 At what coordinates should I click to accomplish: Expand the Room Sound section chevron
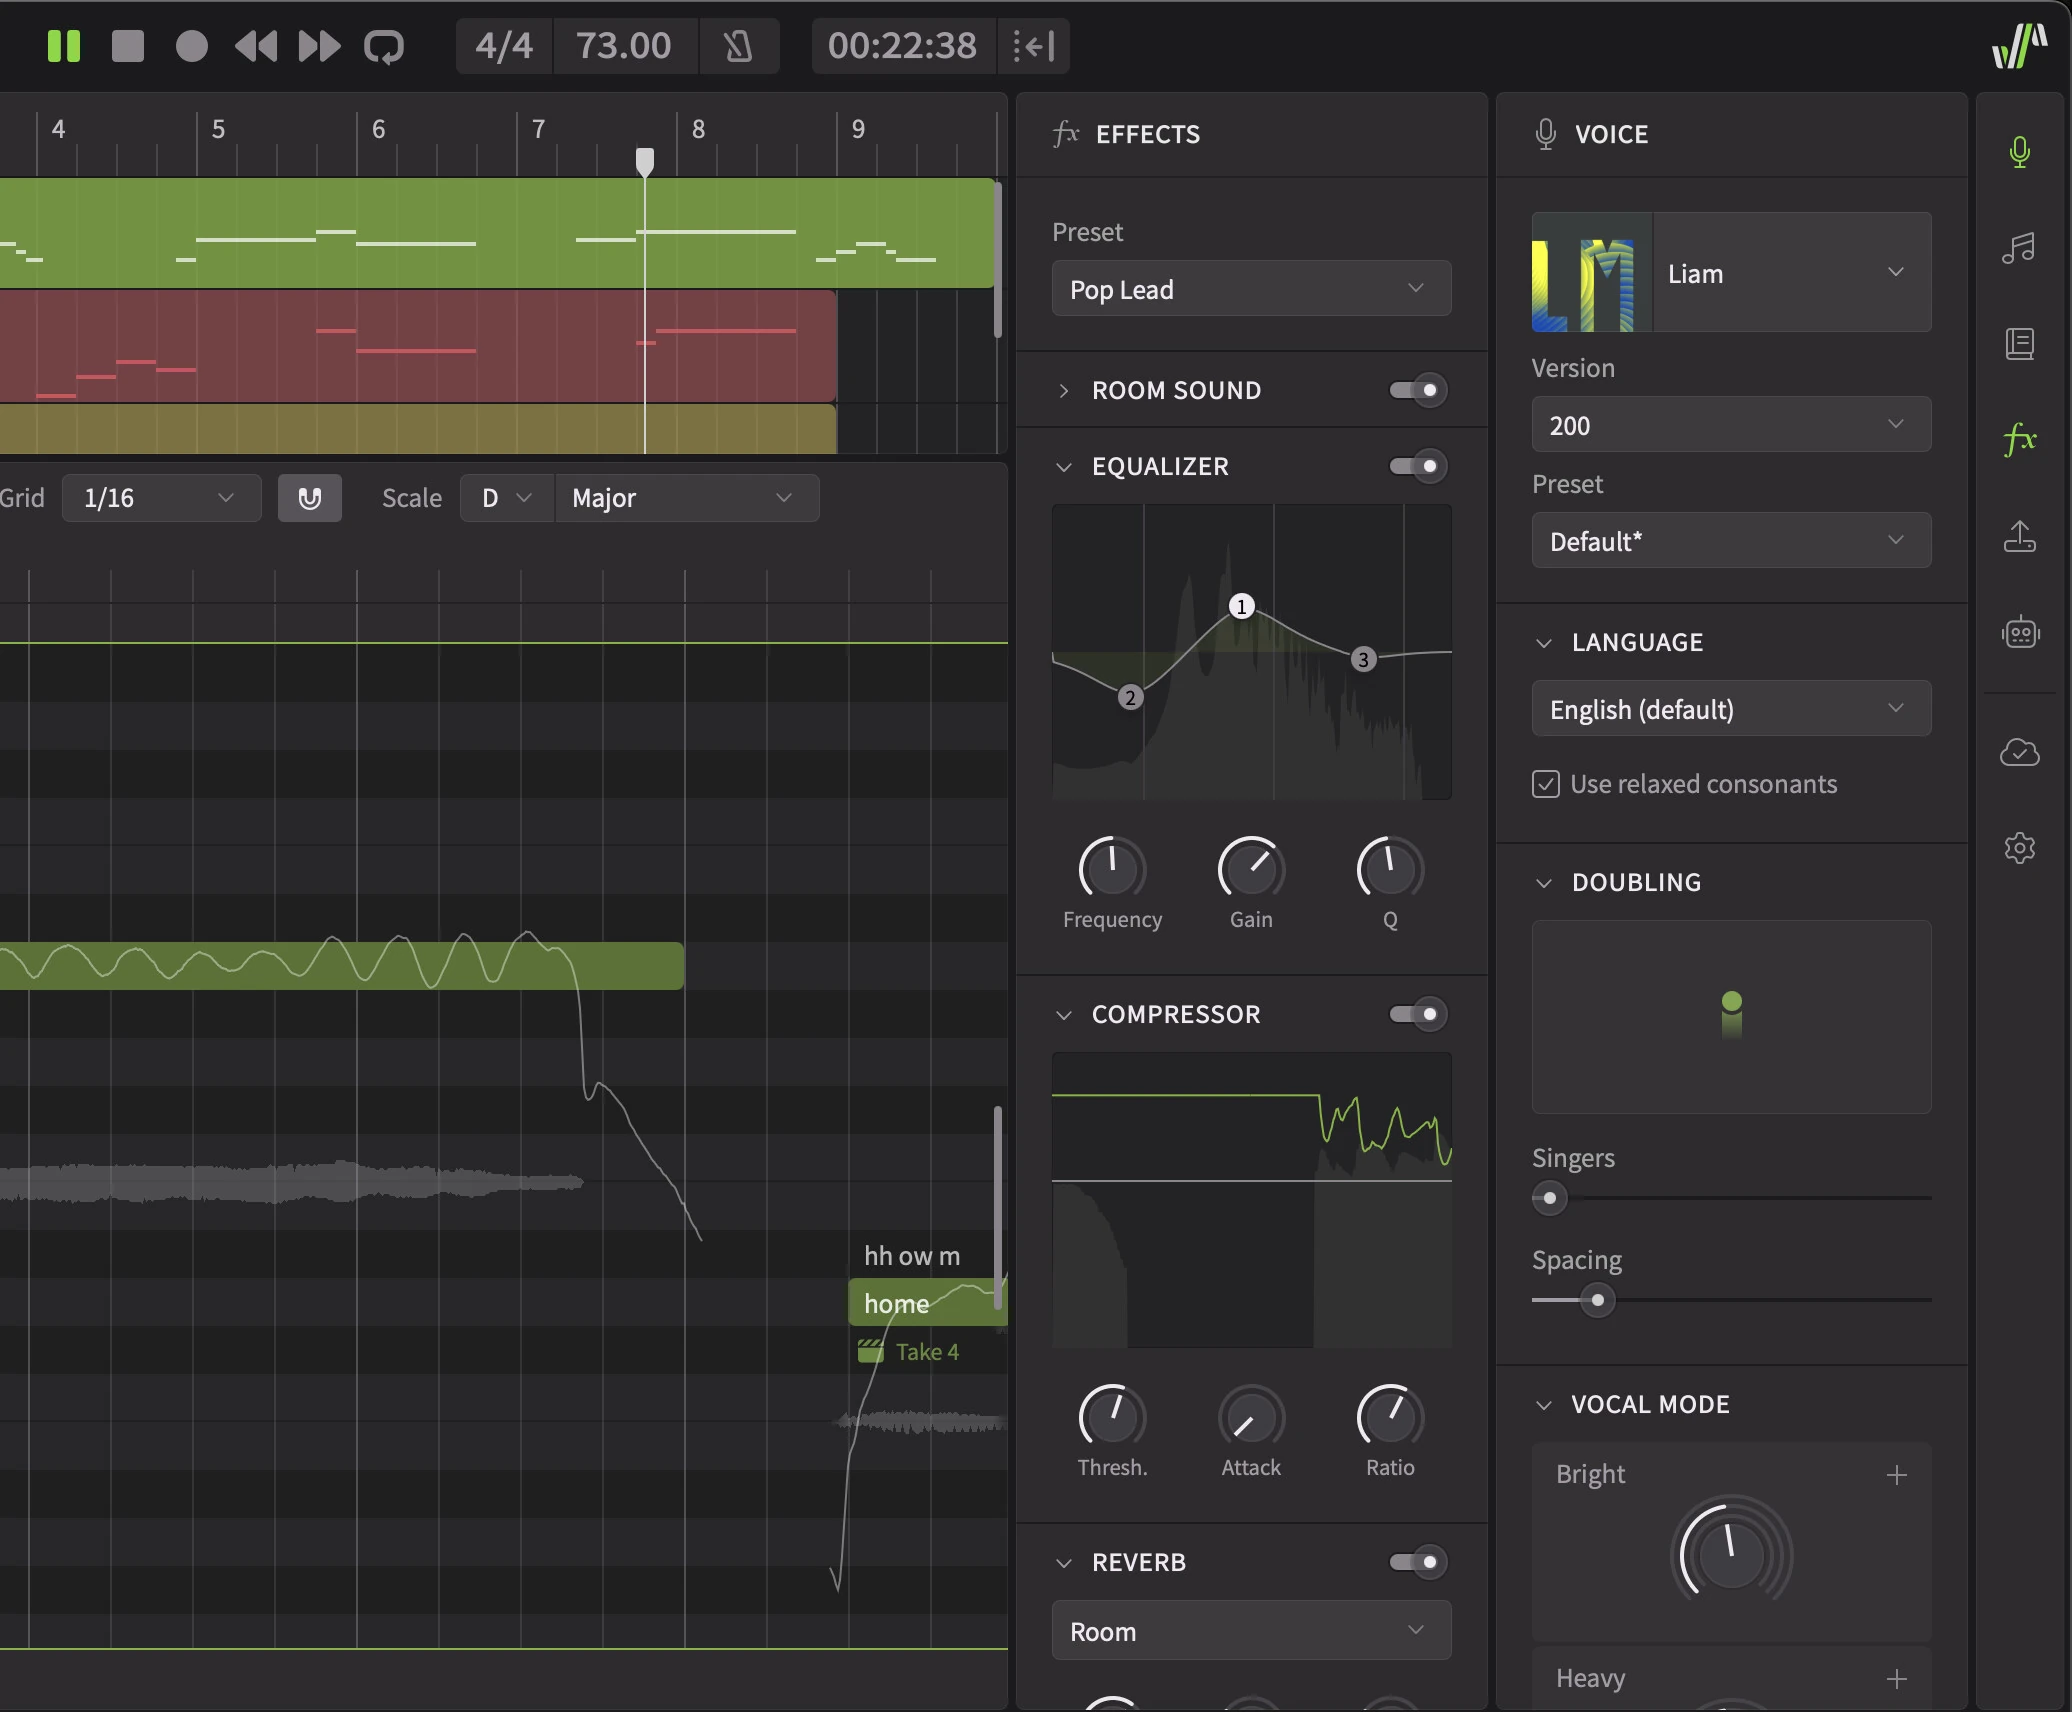click(1064, 390)
